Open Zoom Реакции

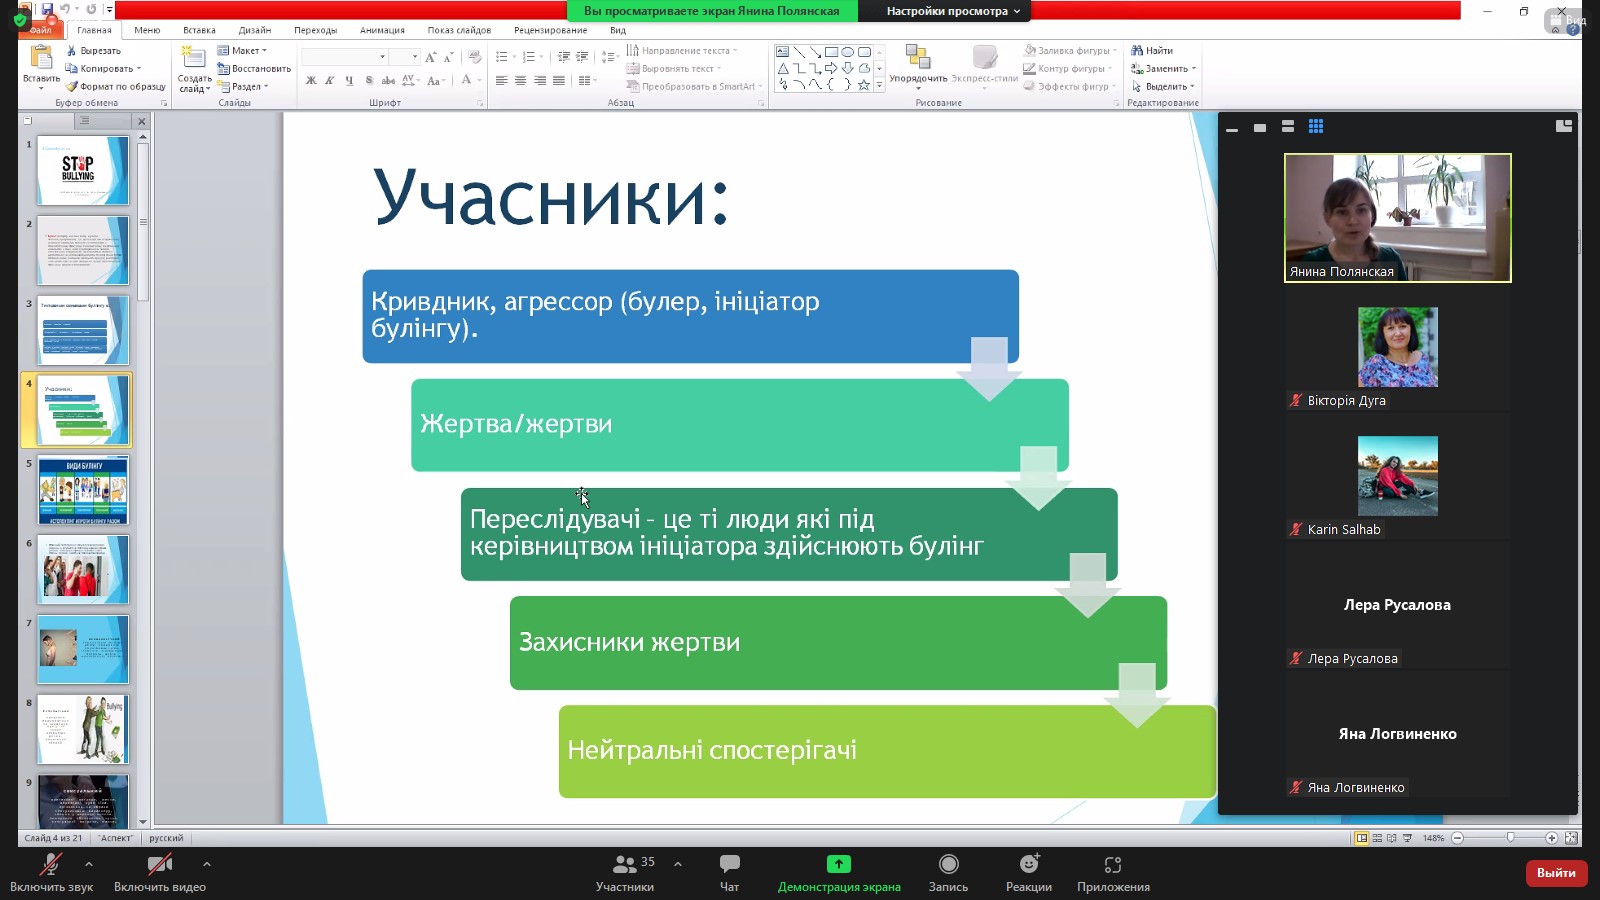[x=1029, y=872]
